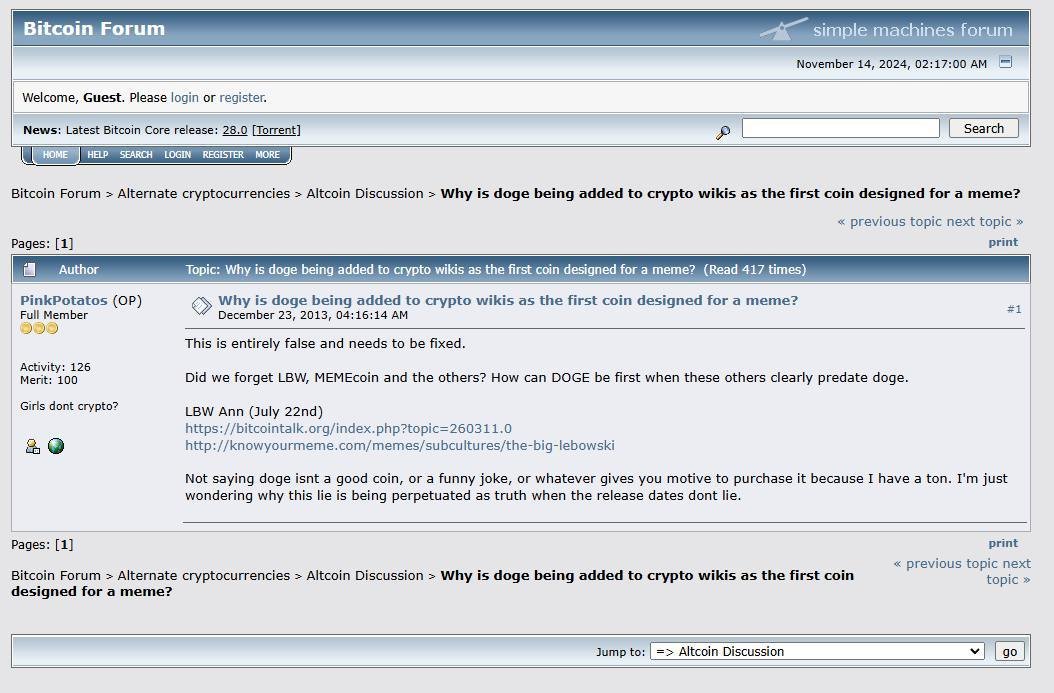This screenshot has height=693, width=1054.
Task: Click the November 14, 2024 timestamp
Action: [891, 64]
